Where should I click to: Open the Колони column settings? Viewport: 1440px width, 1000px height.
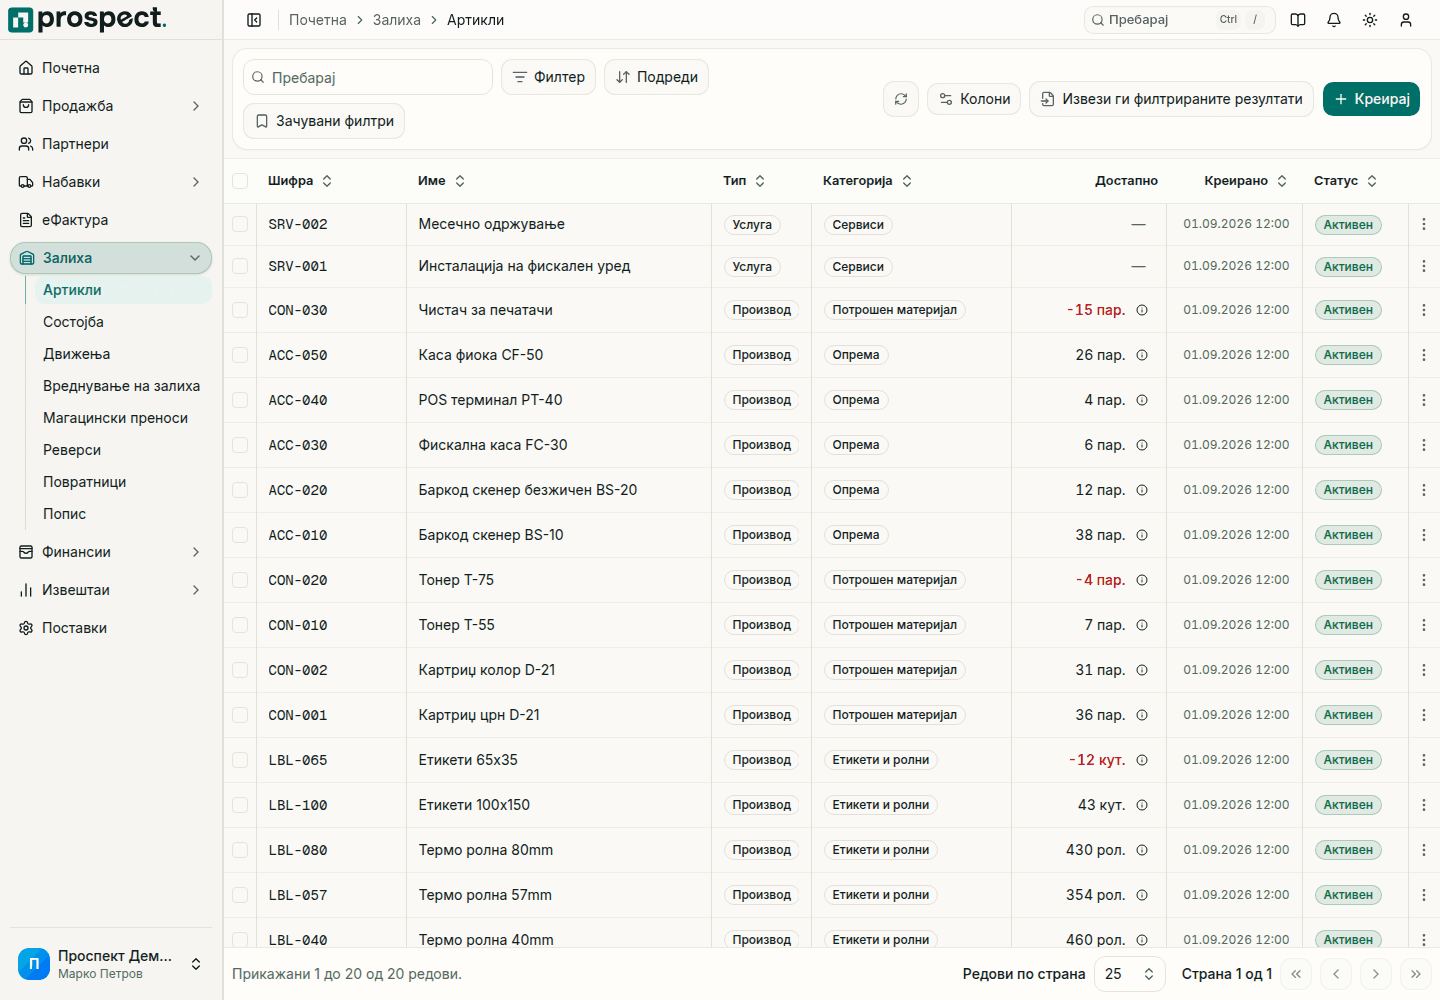click(x=975, y=99)
